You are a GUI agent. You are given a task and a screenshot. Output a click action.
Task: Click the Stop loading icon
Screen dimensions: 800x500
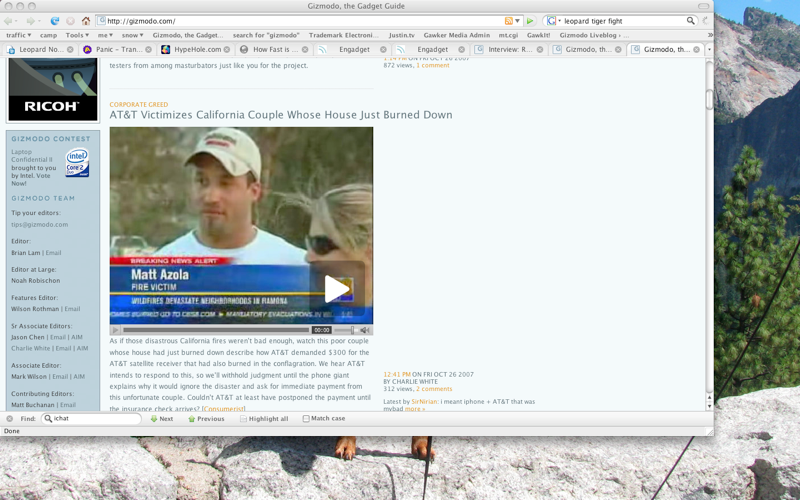point(70,21)
